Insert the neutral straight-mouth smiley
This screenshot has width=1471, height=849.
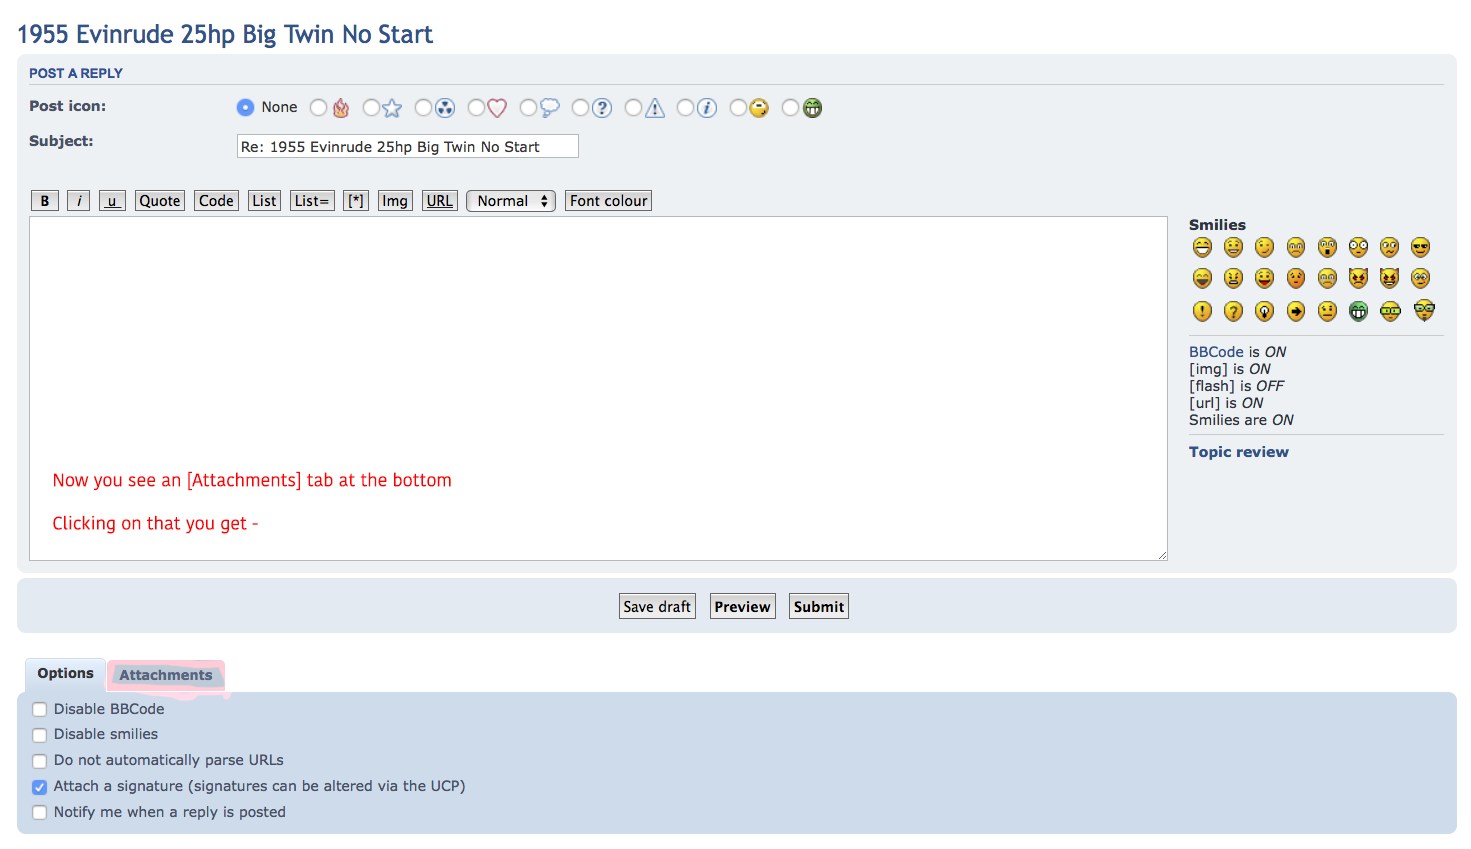coord(1327,311)
